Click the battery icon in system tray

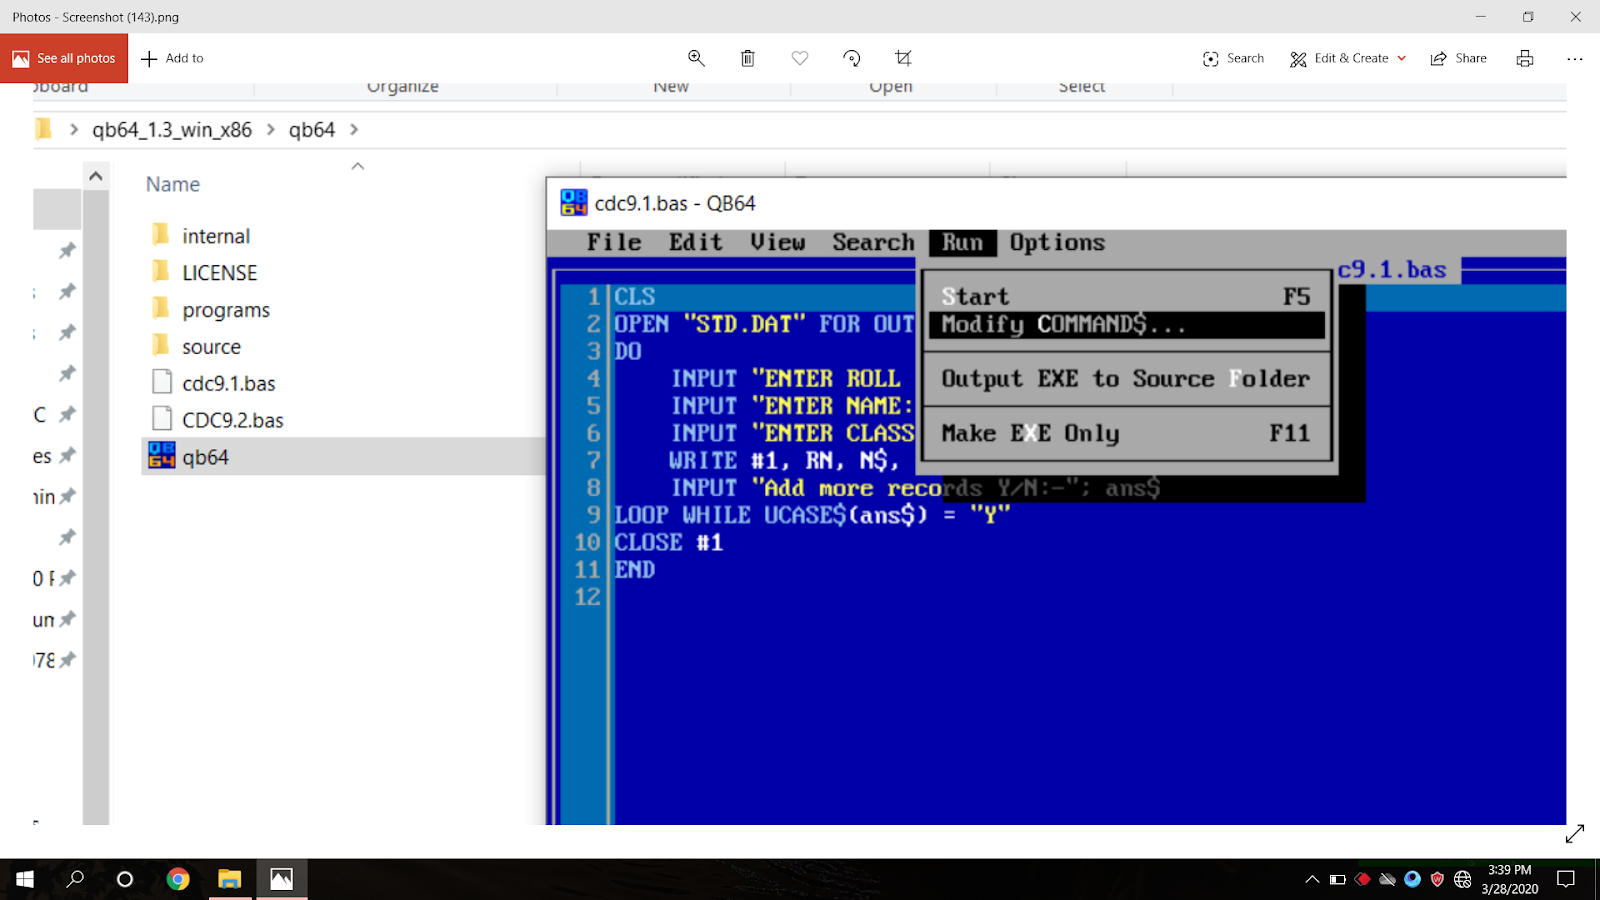tap(1337, 879)
